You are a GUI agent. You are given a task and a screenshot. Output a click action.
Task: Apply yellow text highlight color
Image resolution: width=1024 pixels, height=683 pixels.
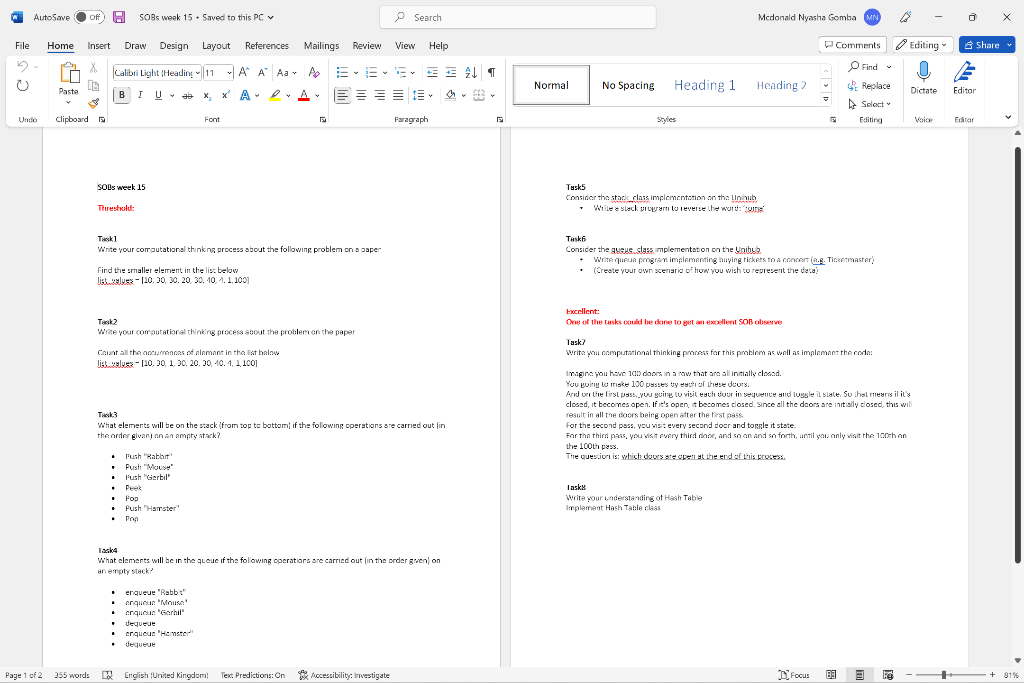tap(275, 95)
